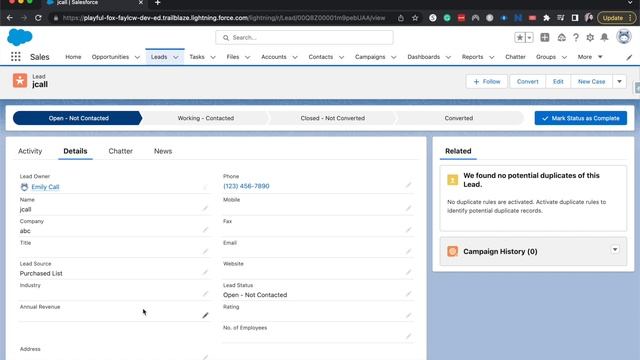Click Mark Status as Complete
640x360 pixels.
pos(580,118)
